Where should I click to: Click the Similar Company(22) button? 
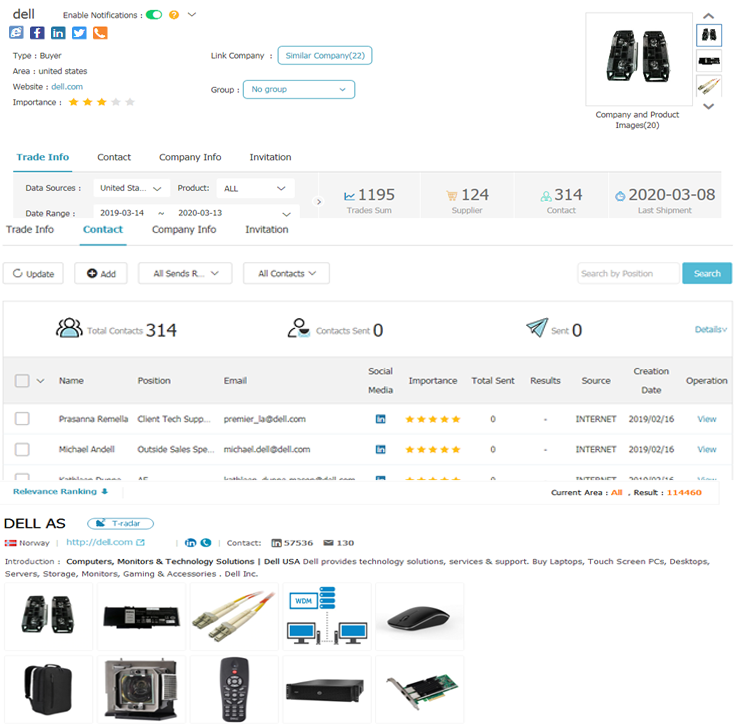(325, 55)
